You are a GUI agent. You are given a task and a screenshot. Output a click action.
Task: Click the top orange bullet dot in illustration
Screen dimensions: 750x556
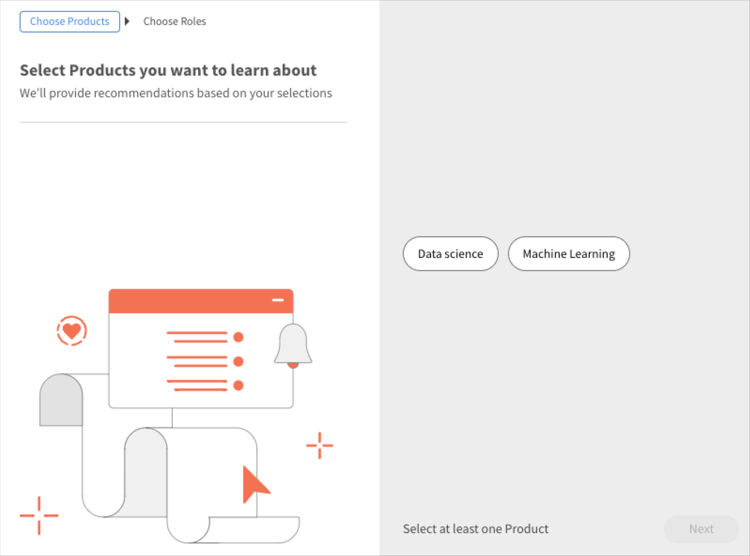pos(238,337)
